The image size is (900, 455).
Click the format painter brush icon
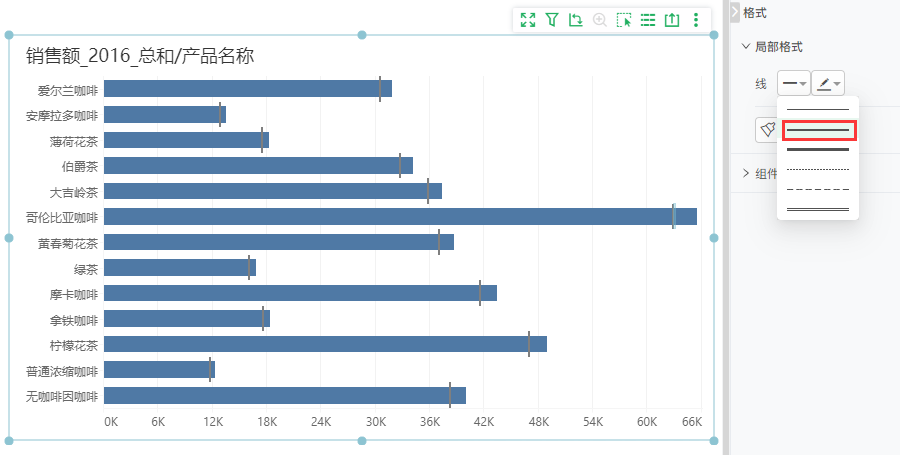[x=767, y=130]
